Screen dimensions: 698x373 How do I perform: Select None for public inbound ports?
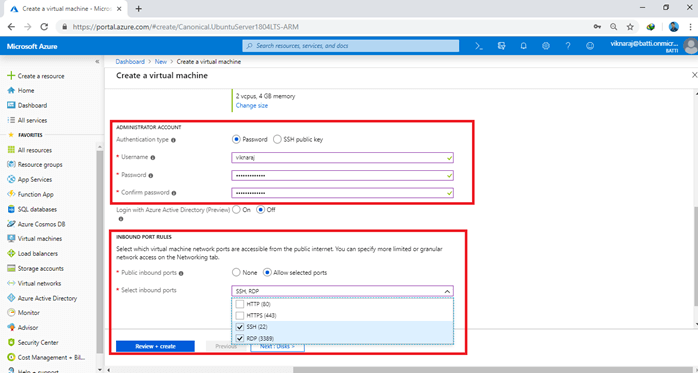236,272
